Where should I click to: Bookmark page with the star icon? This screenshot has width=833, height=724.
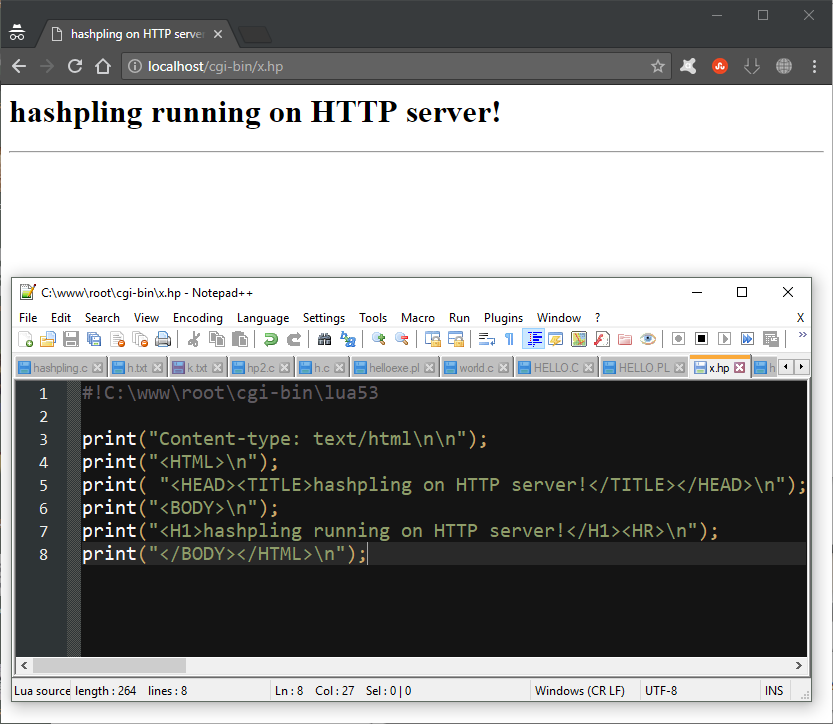click(x=658, y=66)
